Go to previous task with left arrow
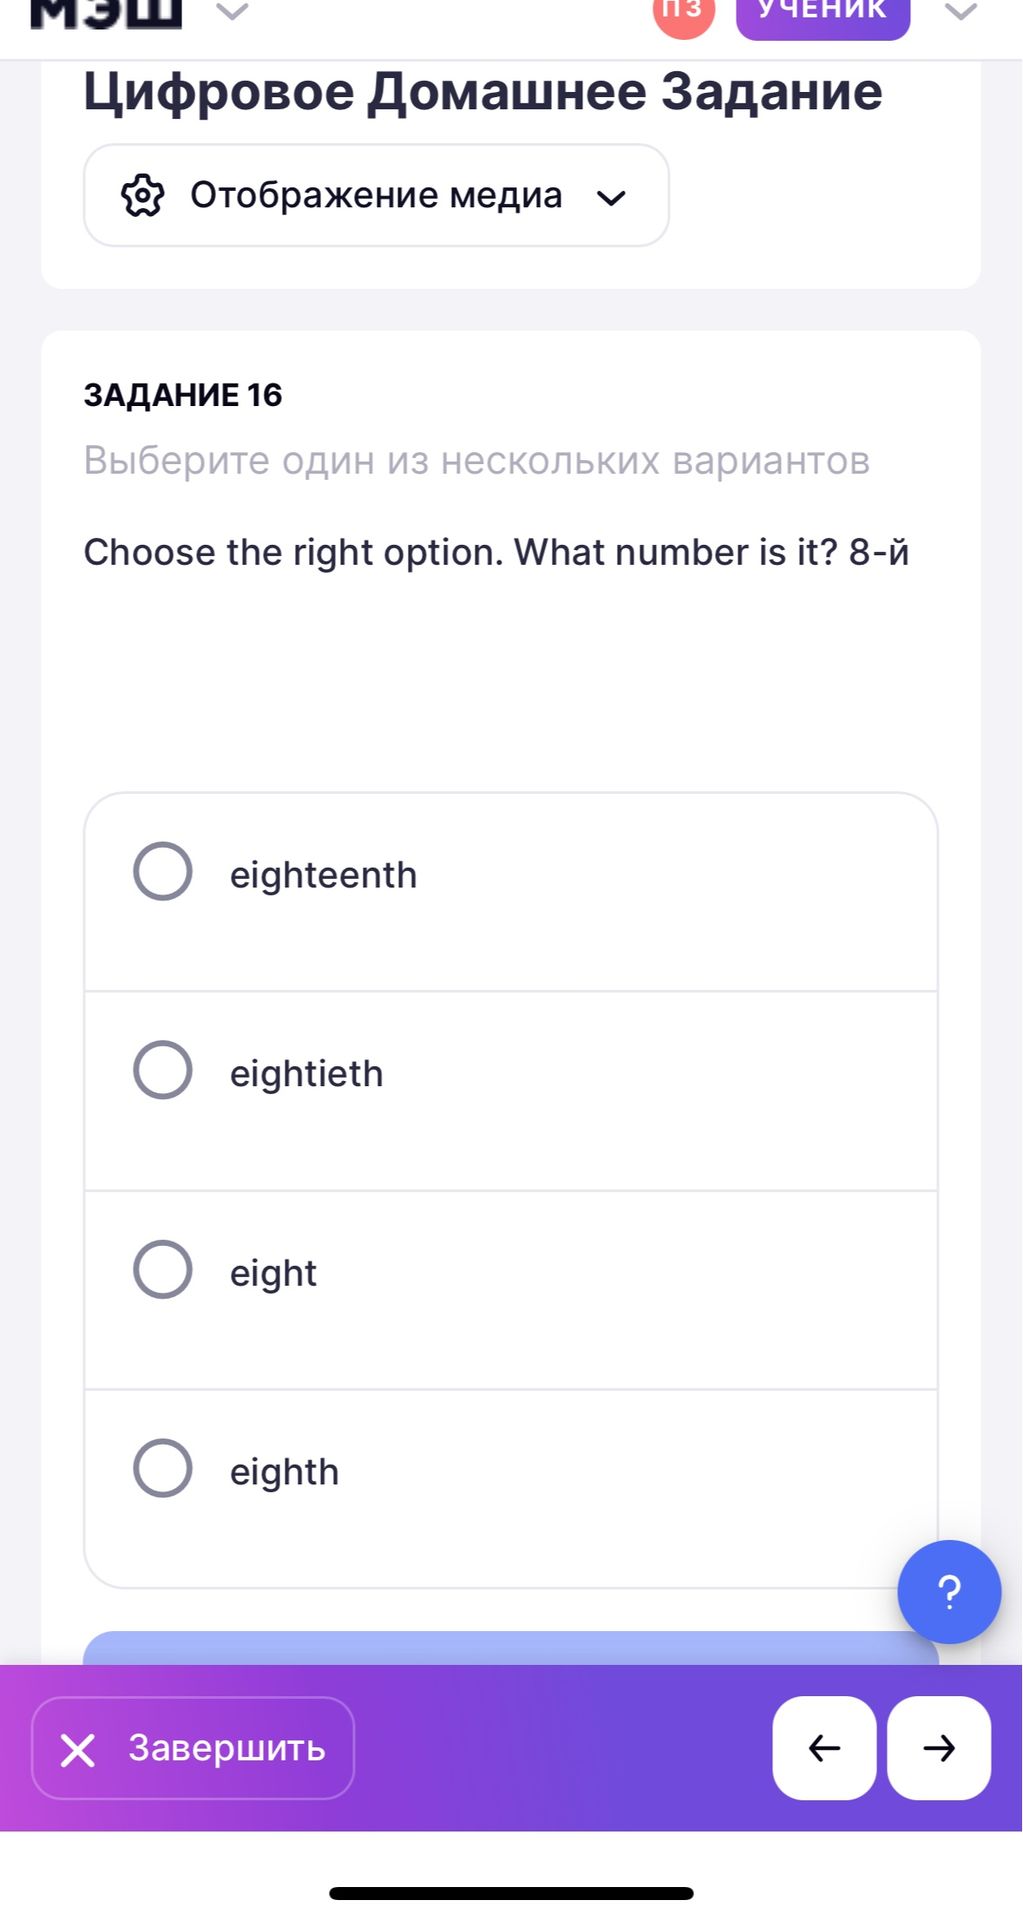1023x1920 pixels. [824, 1748]
